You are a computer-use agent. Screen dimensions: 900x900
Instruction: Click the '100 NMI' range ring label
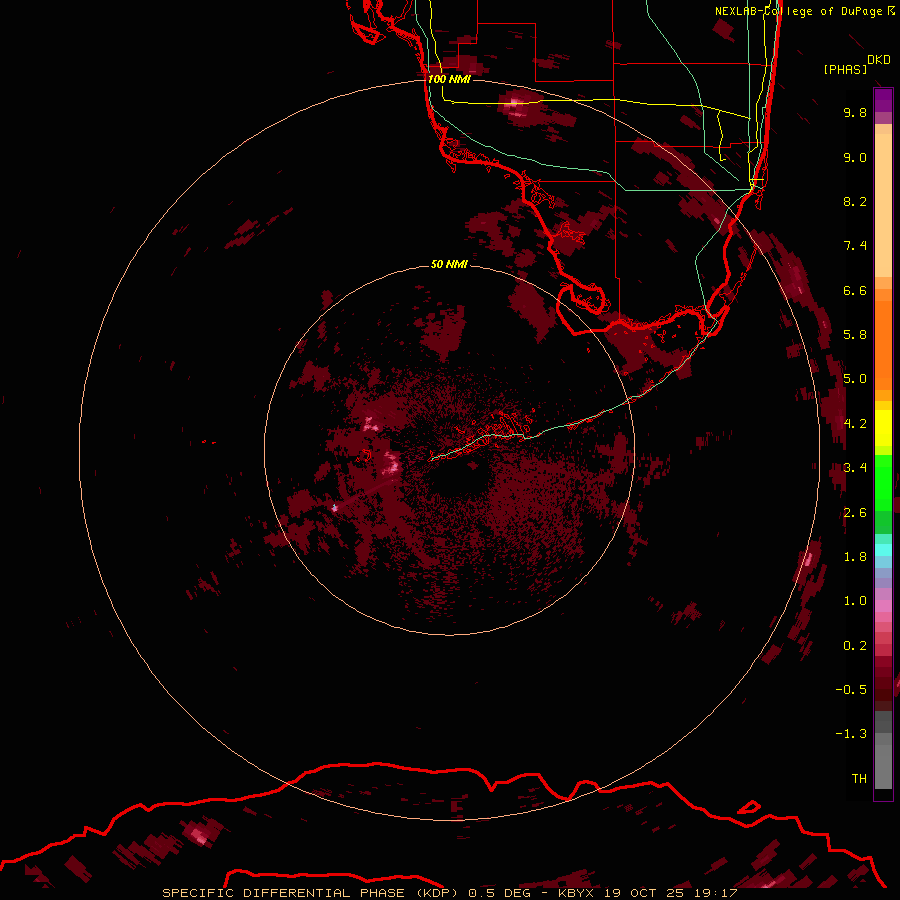click(449, 79)
